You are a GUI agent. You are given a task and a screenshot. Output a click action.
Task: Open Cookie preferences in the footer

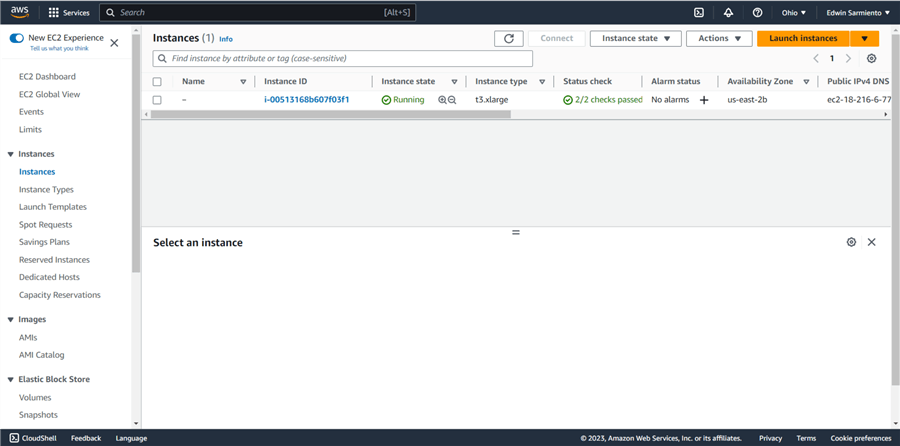(861, 438)
